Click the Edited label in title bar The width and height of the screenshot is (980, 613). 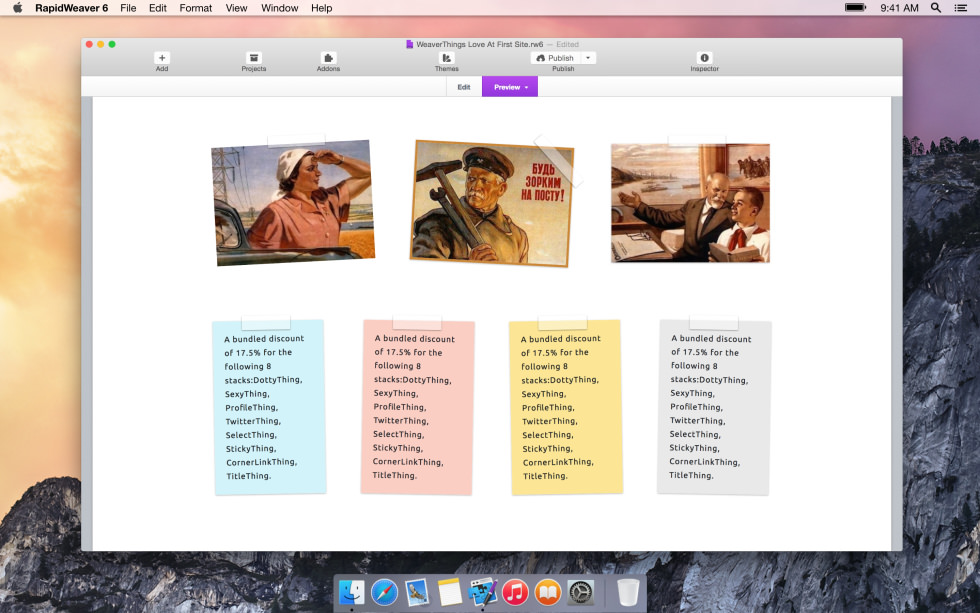(x=568, y=44)
